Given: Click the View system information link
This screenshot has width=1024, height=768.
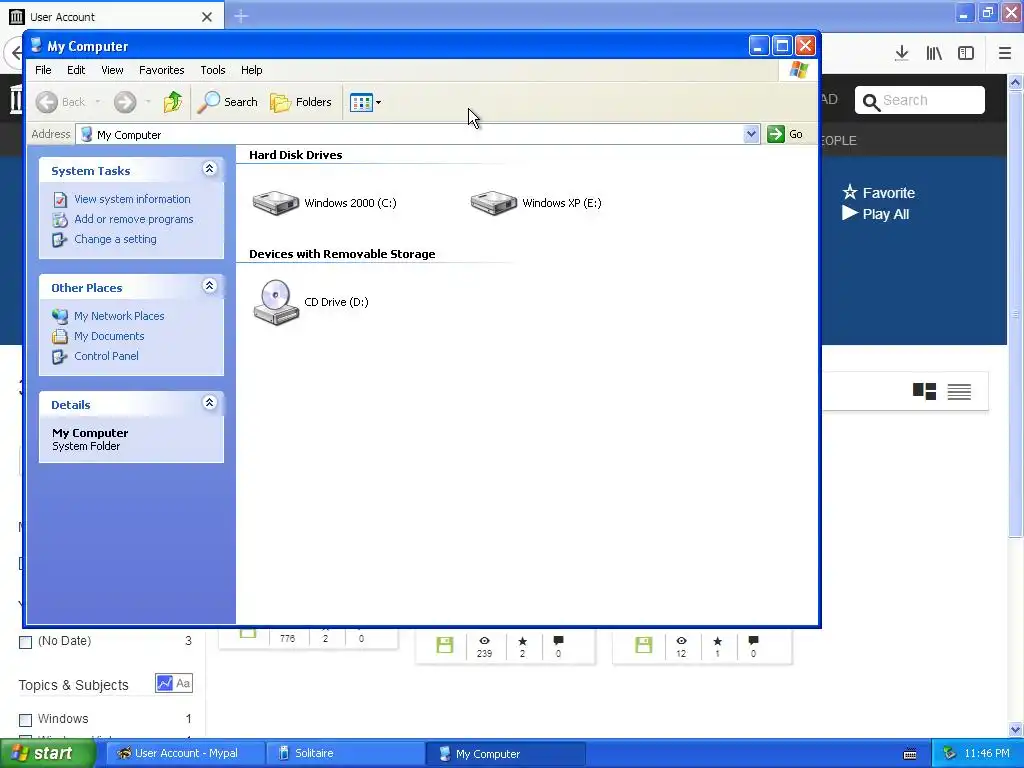Looking at the screenshot, I should 132,199.
